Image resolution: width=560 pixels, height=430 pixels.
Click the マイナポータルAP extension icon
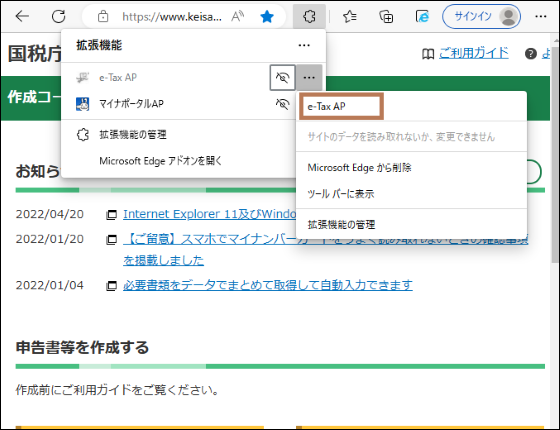click(x=82, y=104)
